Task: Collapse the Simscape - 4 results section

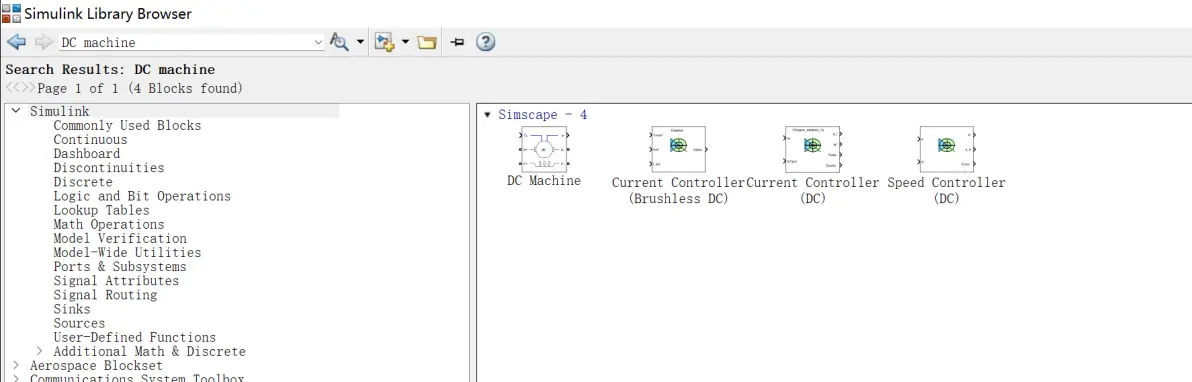Action: coord(487,115)
